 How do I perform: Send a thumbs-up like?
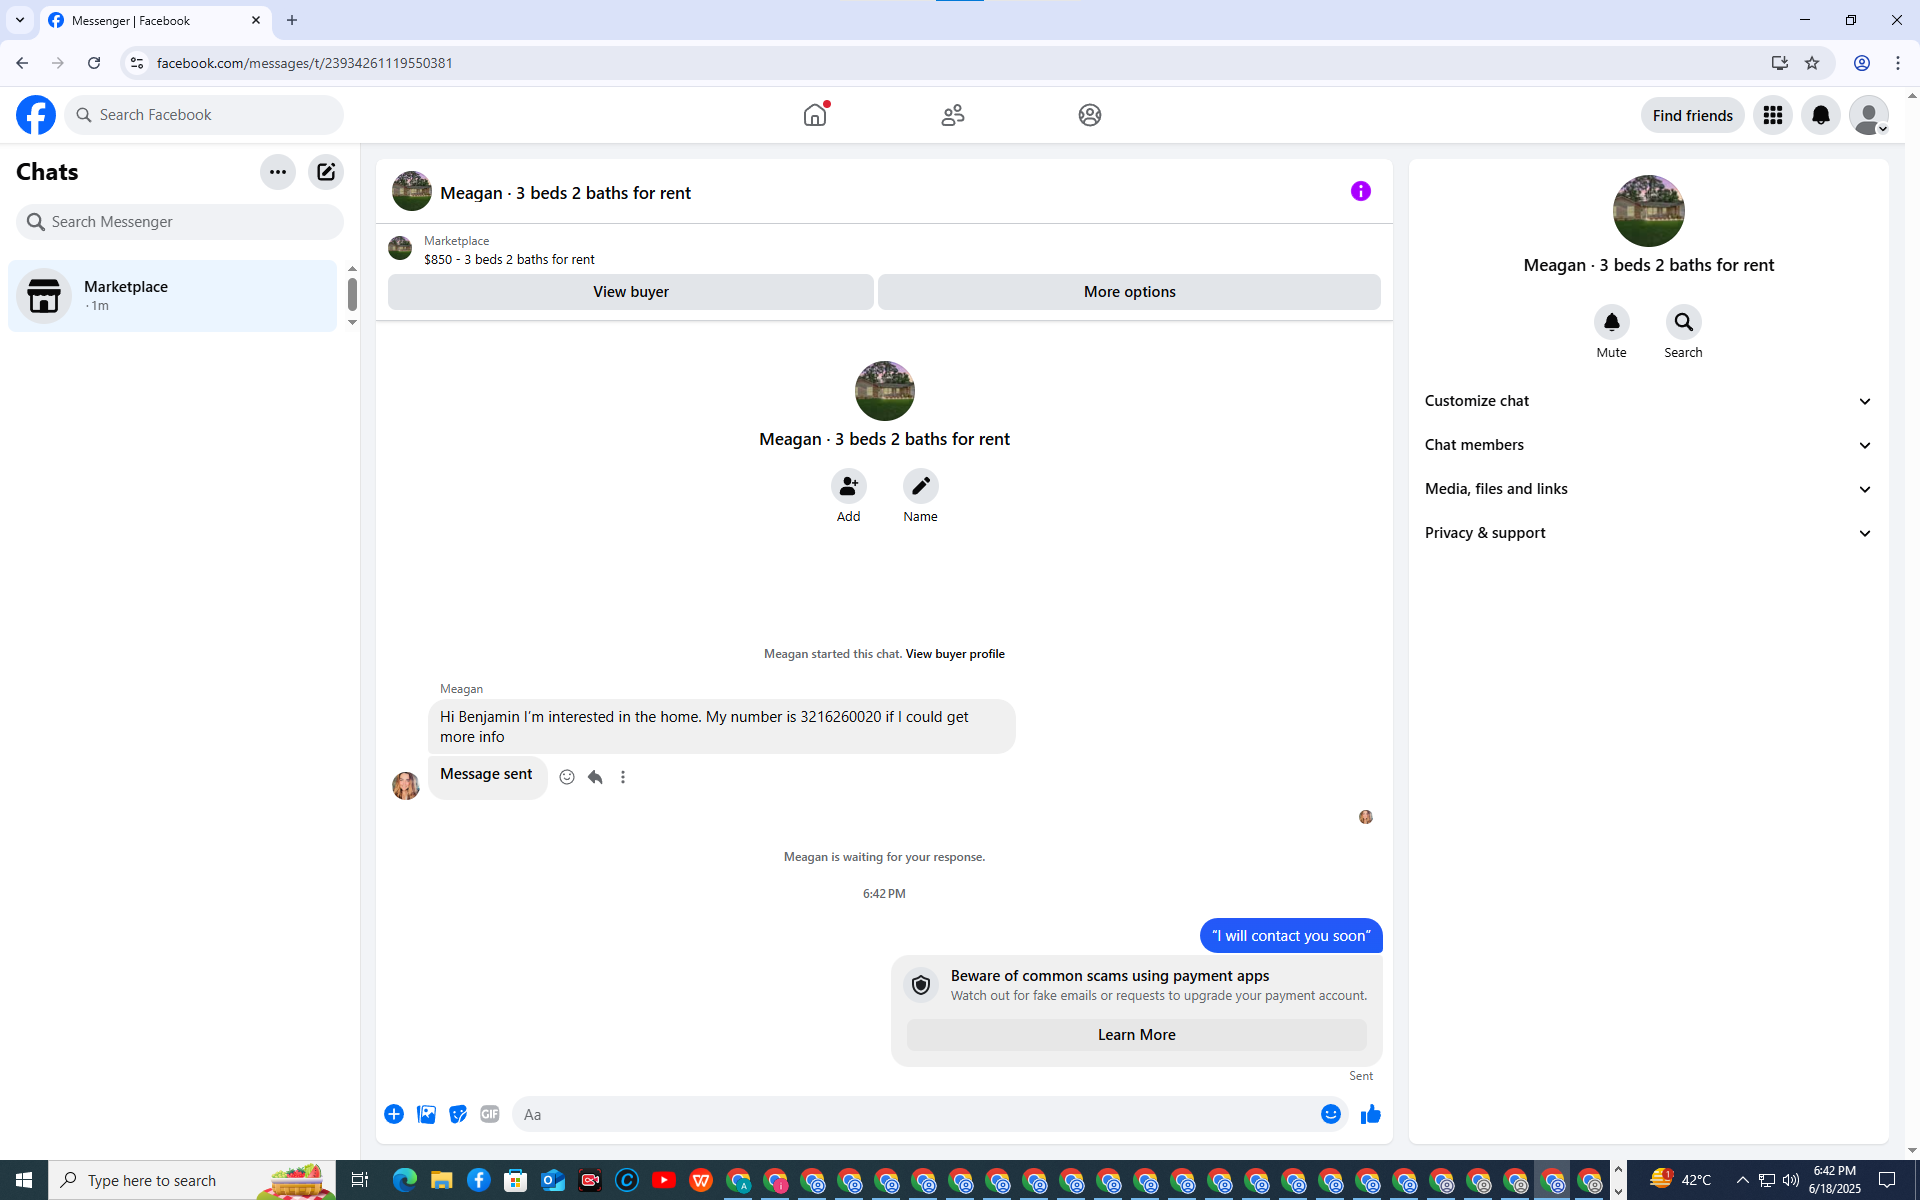1371,1114
